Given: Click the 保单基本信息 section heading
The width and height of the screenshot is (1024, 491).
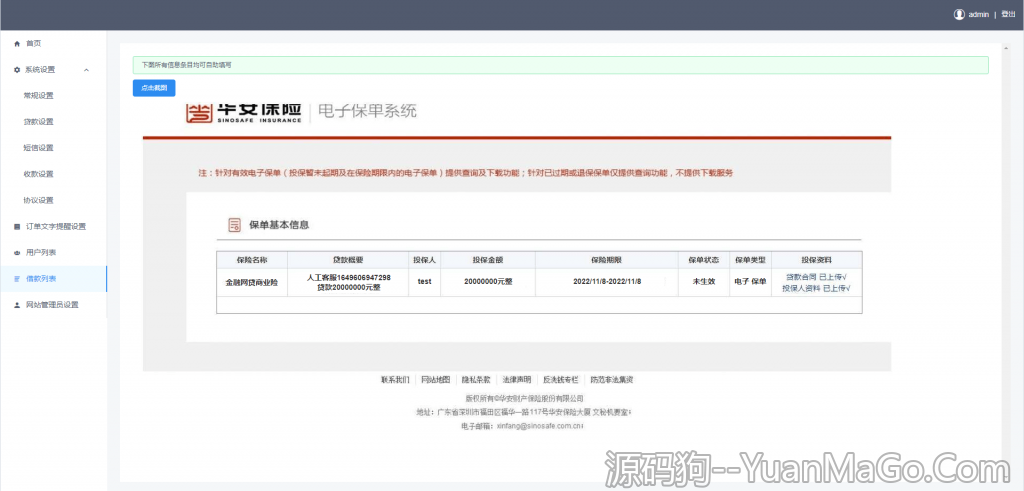Looking at the screenshot, I should (279, 225).
